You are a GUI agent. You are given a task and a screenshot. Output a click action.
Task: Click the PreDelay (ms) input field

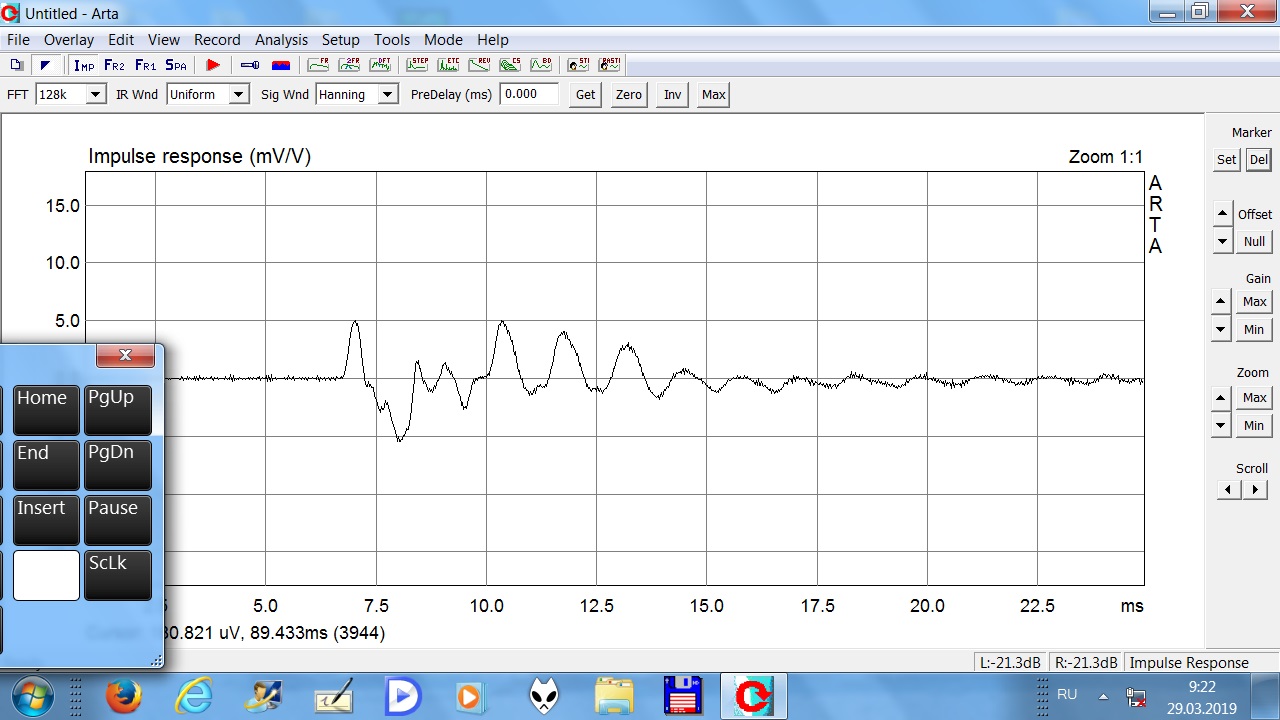coord(528,94)
